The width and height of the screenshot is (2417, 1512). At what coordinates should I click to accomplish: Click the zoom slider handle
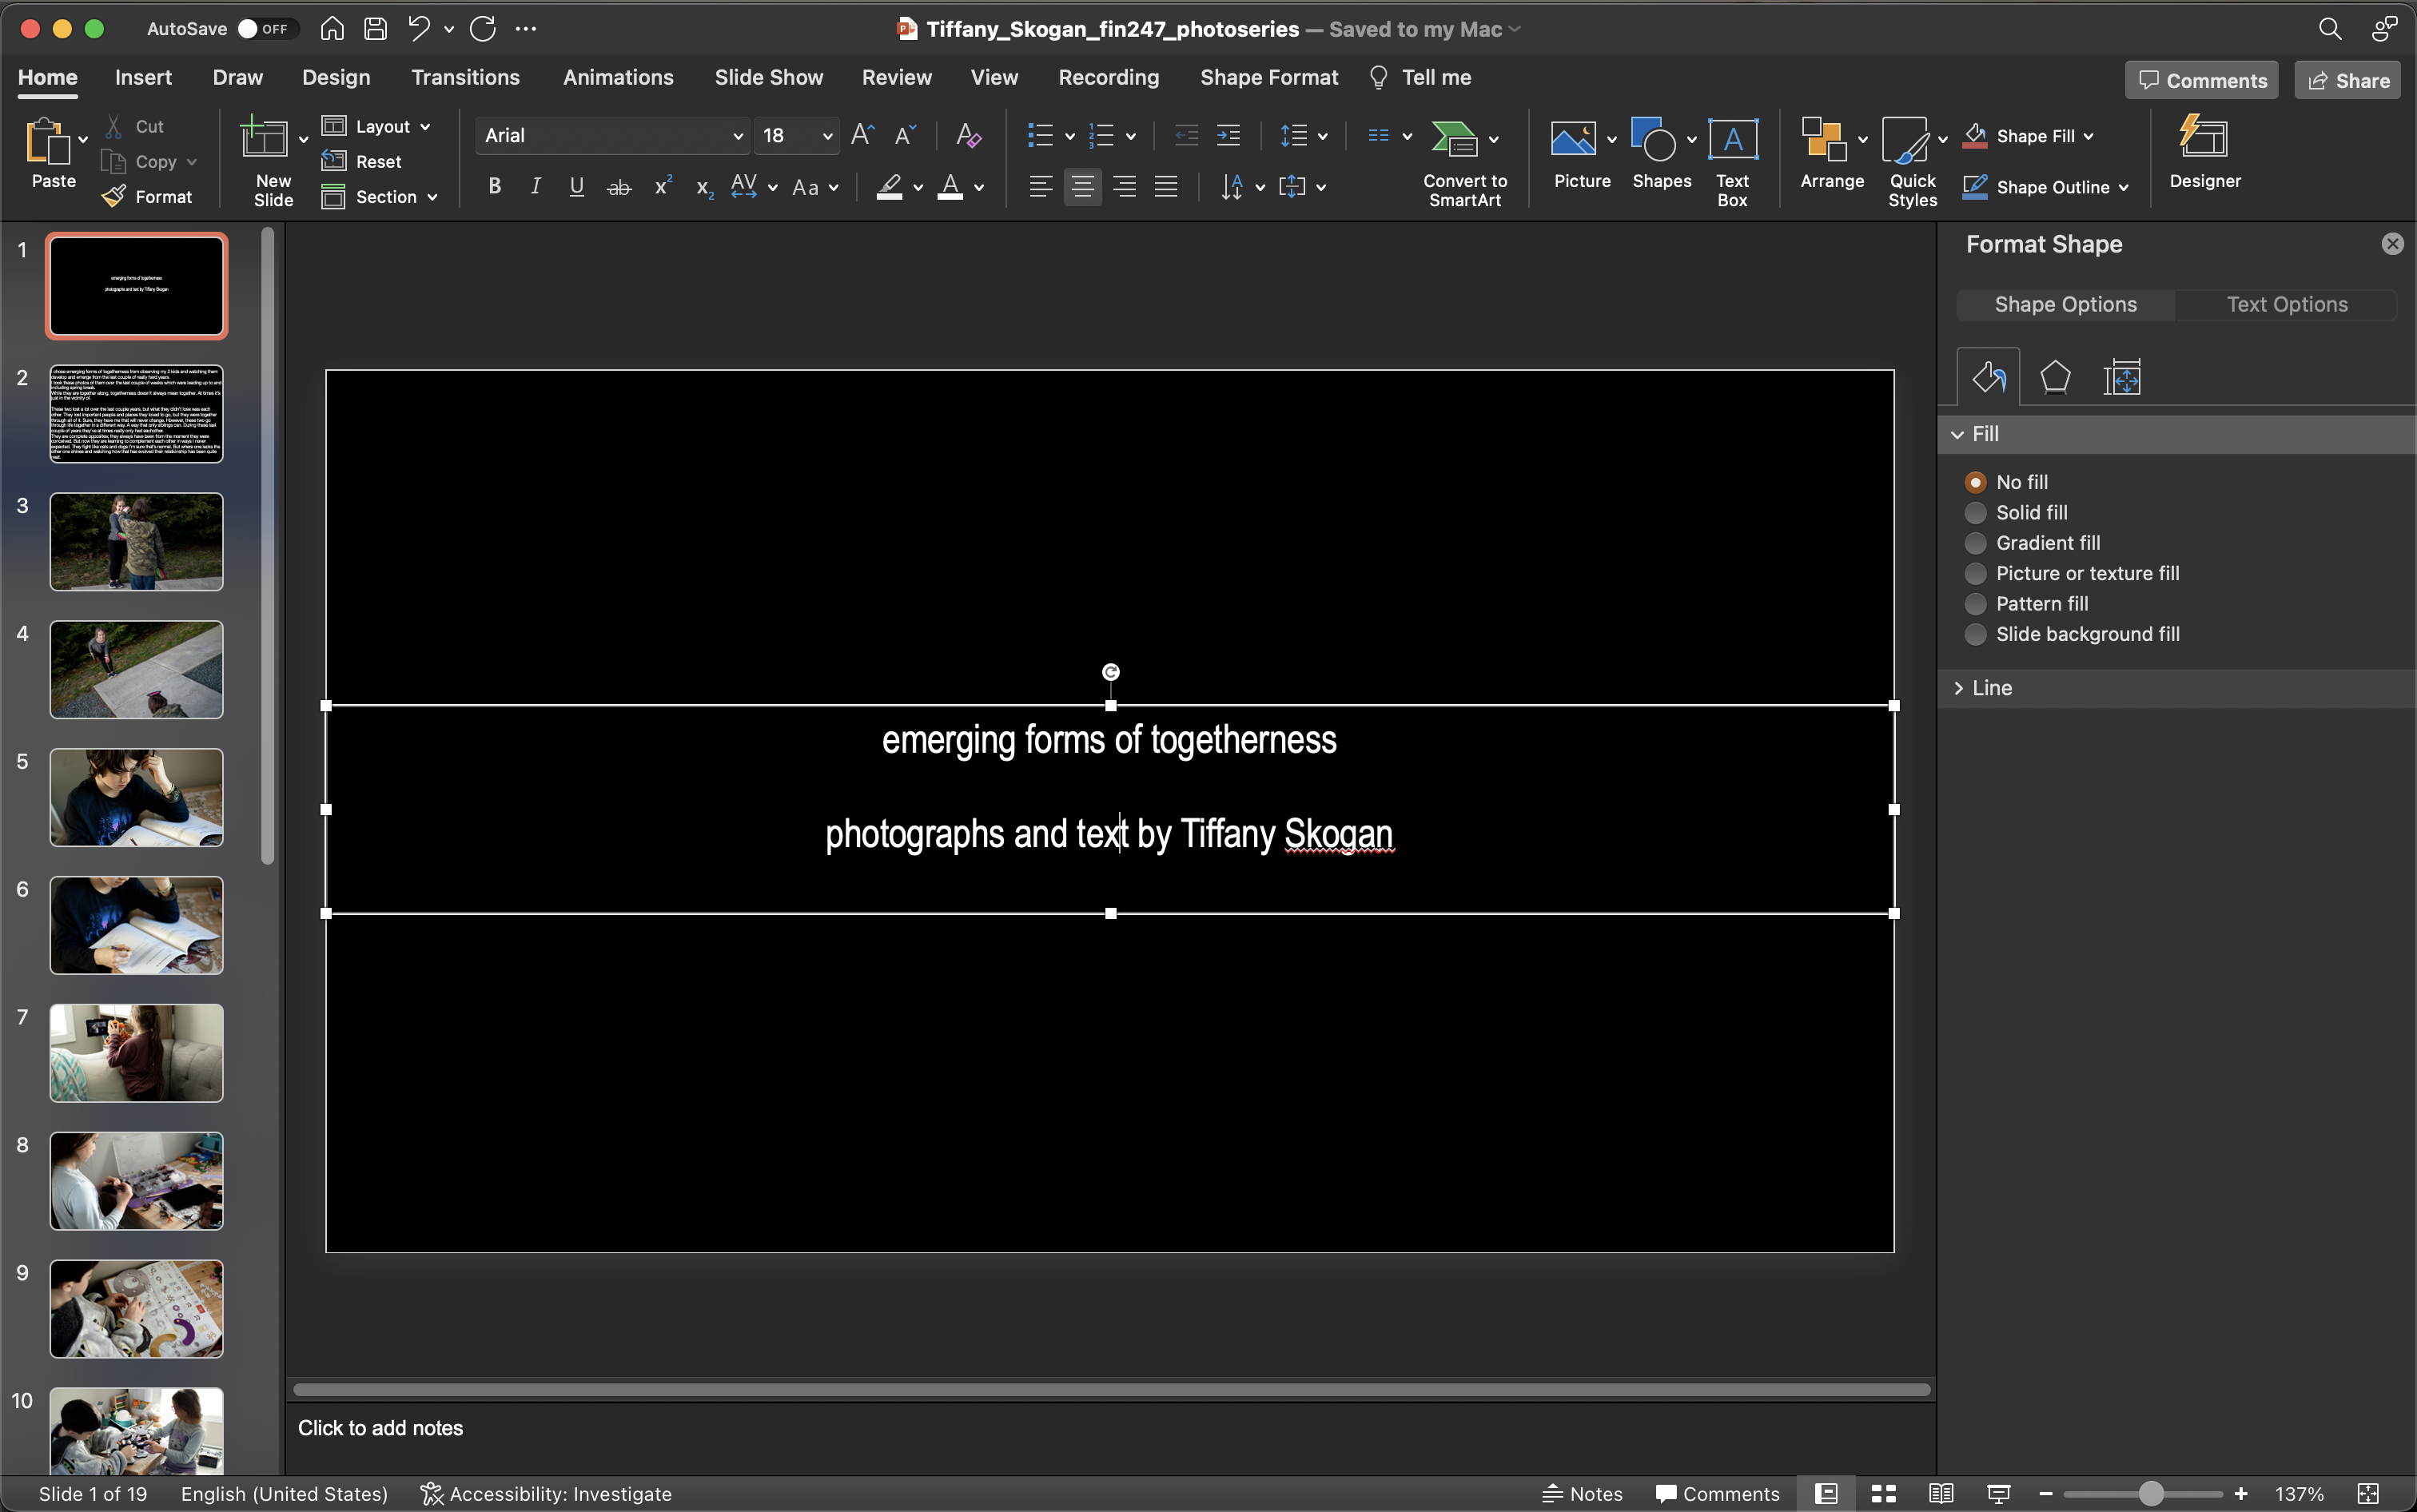(x=2151, y=1493)
